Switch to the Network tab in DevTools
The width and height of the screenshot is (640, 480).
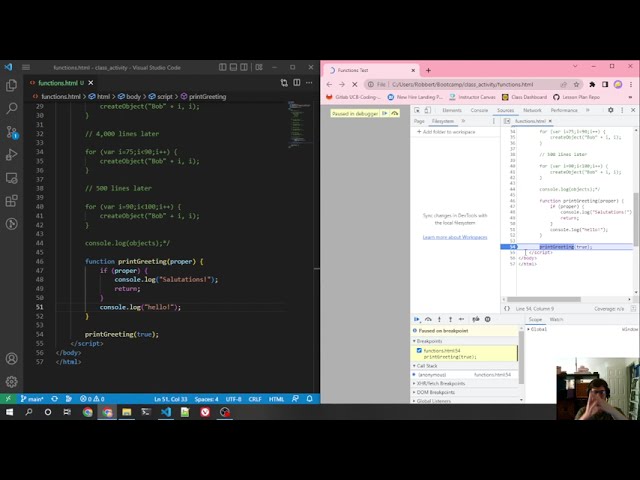[x=532, y=110]
